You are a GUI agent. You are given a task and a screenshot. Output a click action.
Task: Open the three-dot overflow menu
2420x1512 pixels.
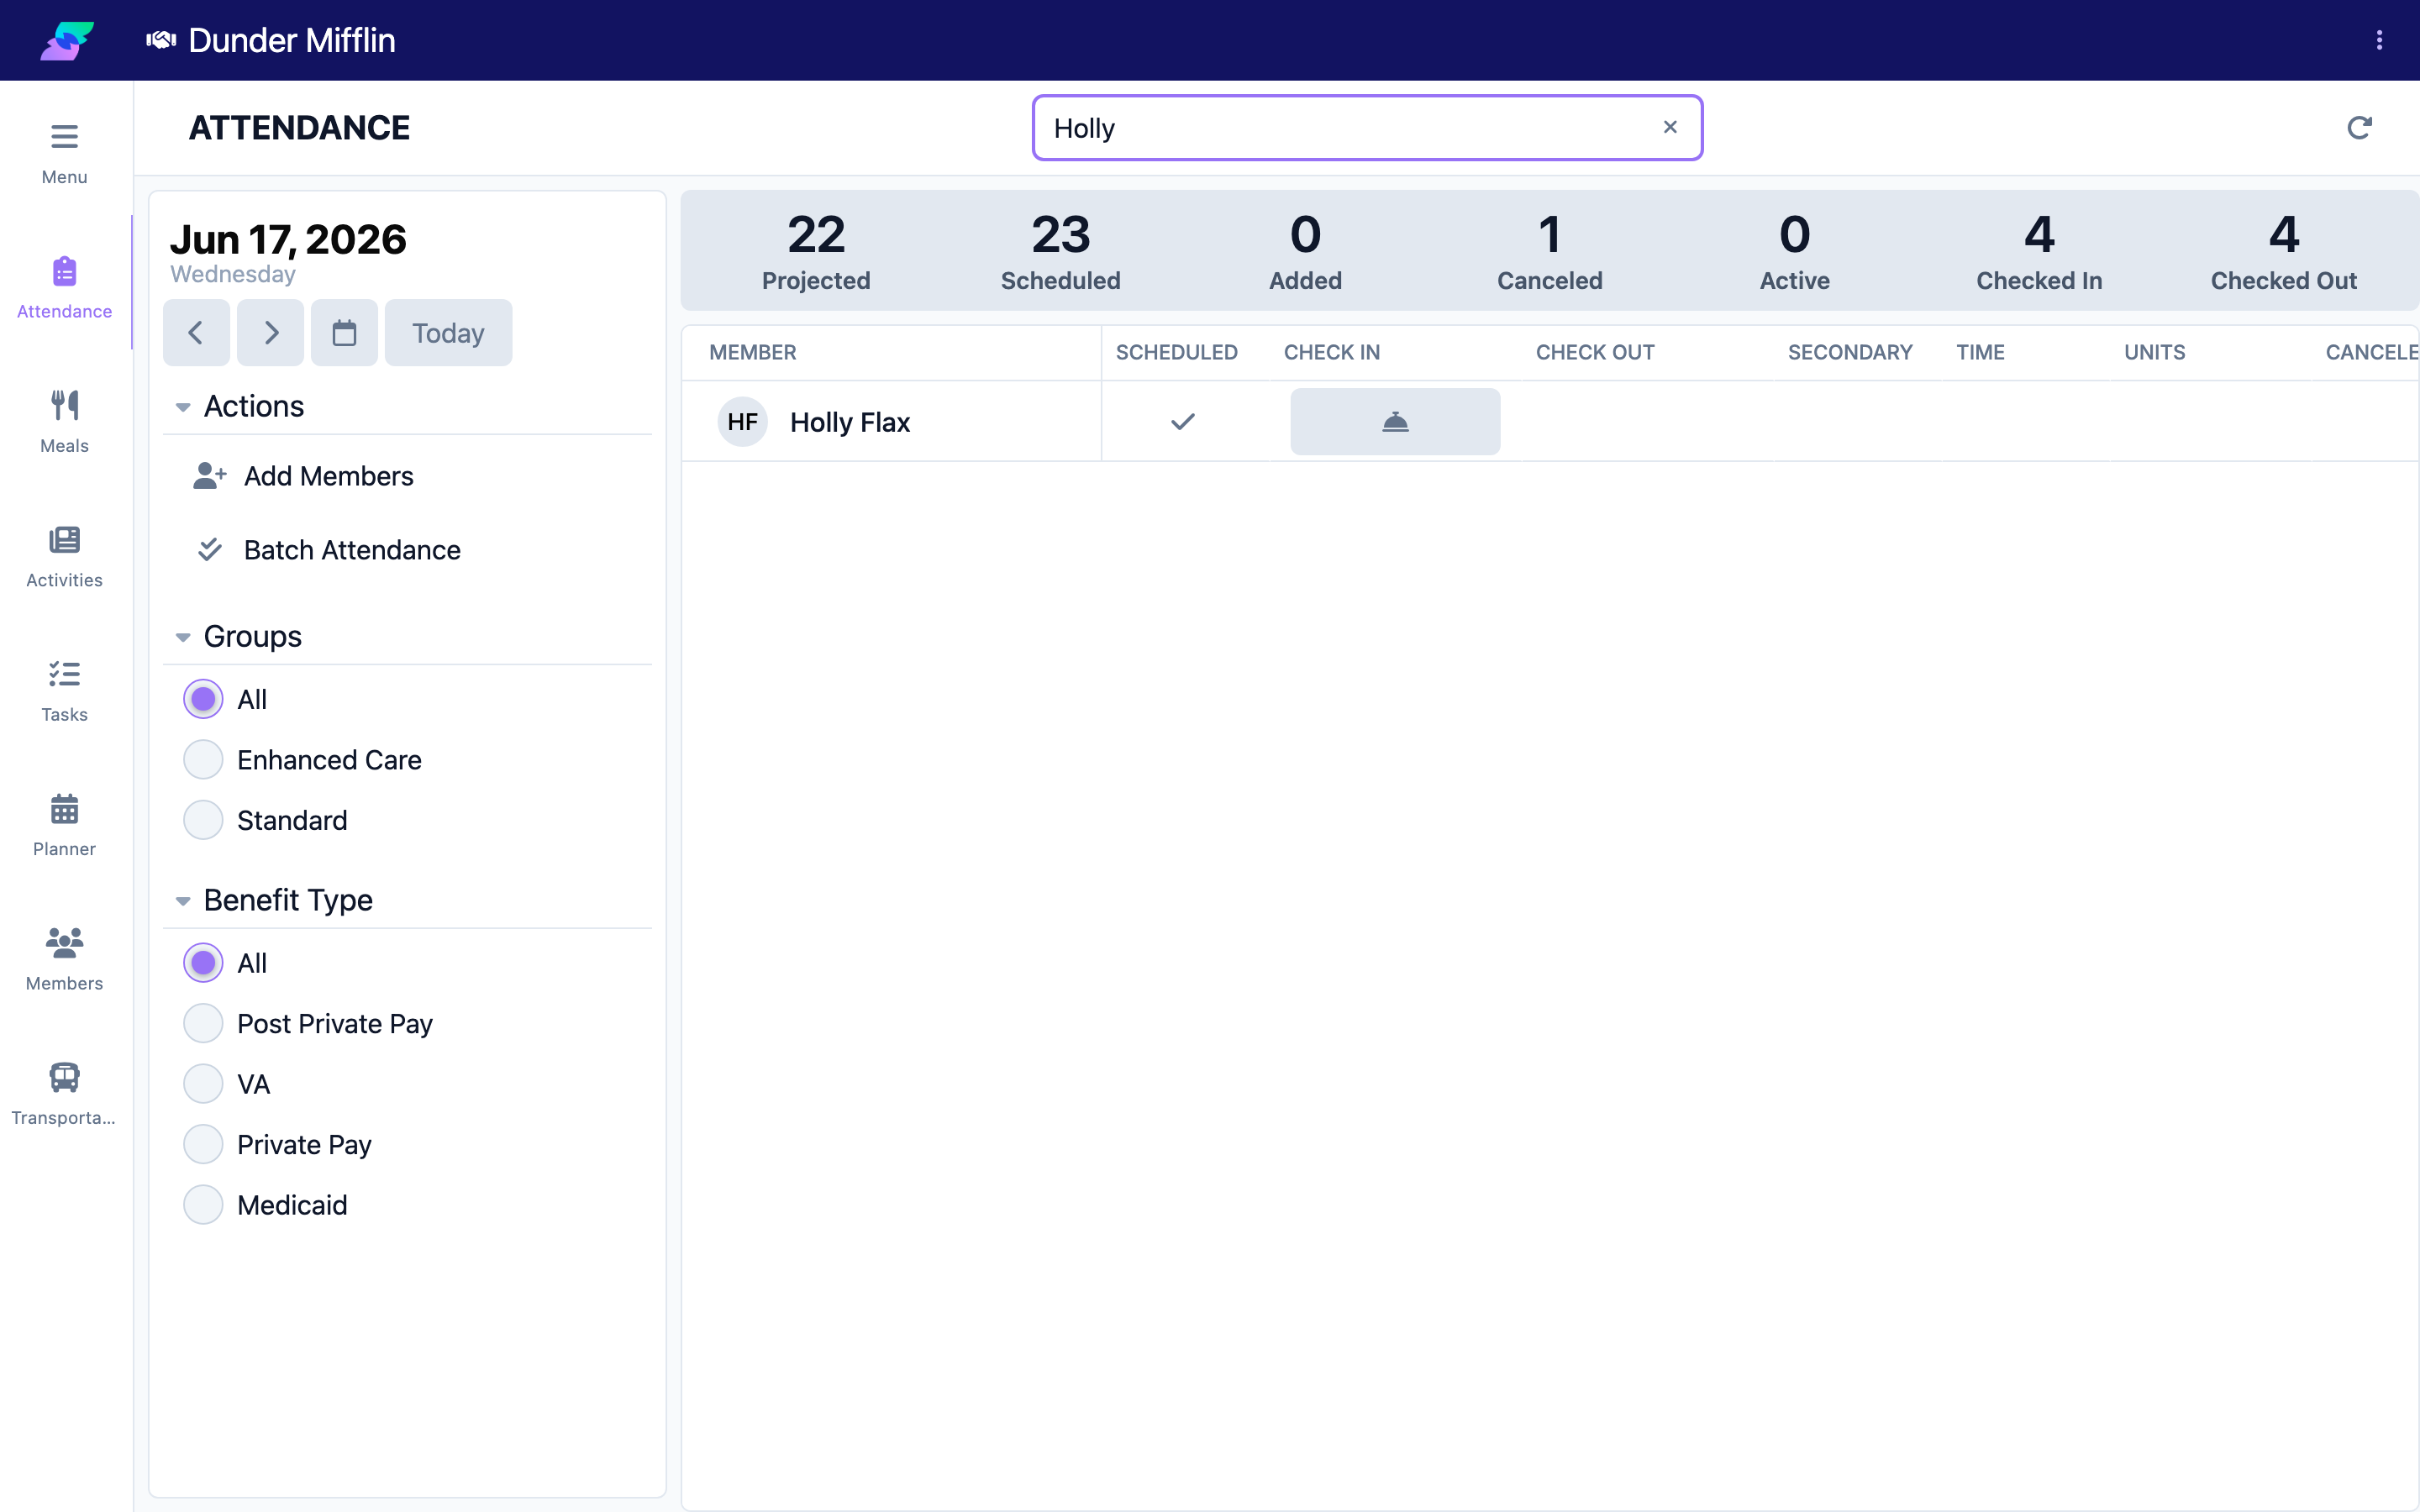click(2379, 40)
